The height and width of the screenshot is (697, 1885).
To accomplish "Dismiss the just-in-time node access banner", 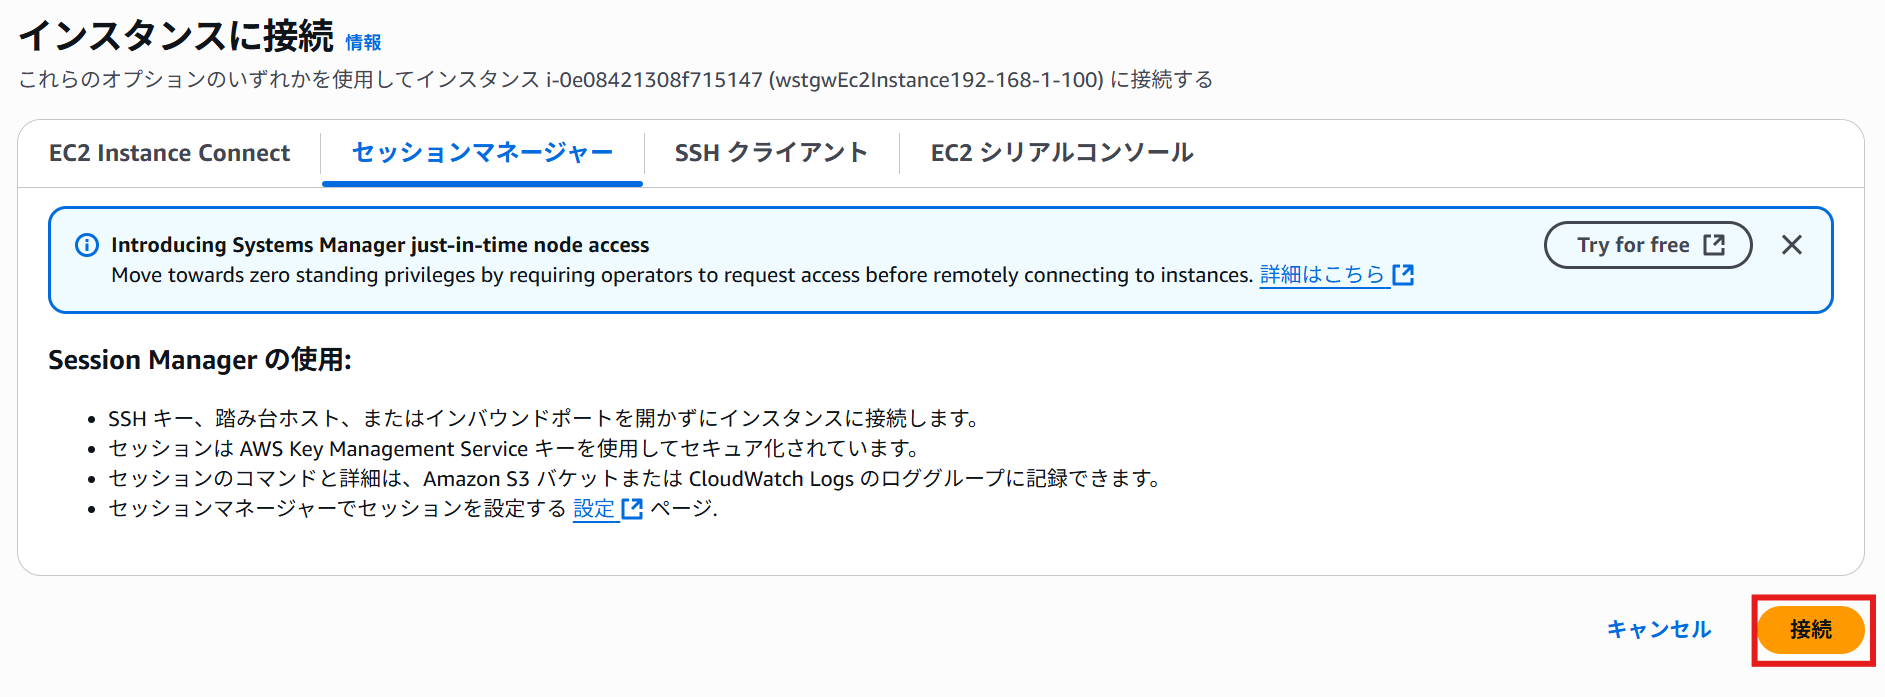I will pos(1792,245).
